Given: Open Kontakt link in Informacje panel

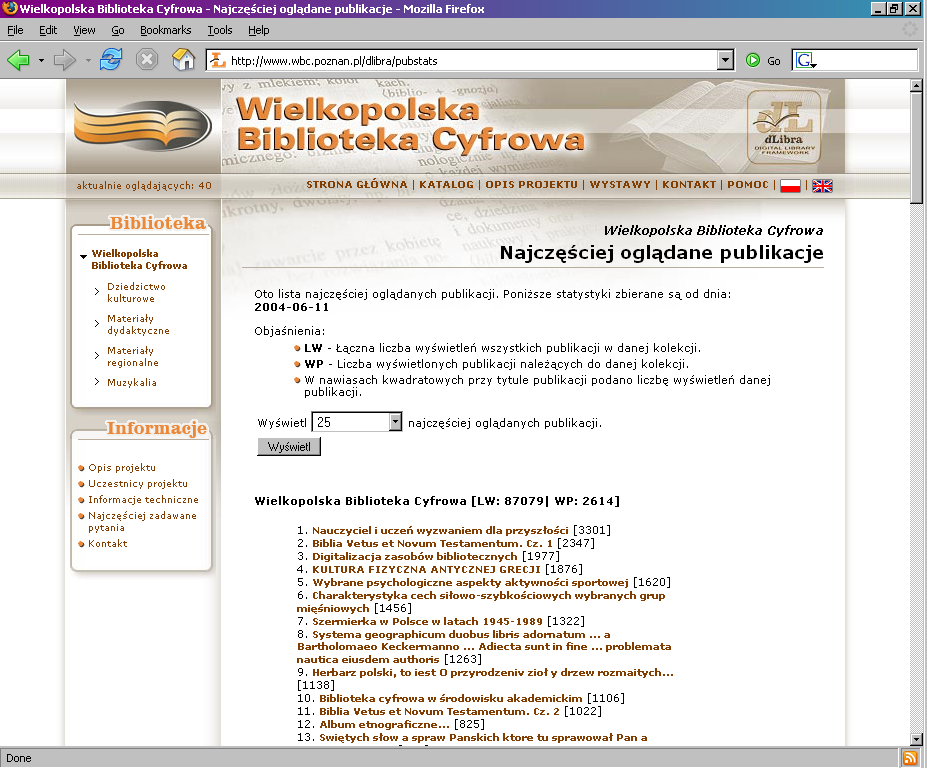Looking at the screenshot, I should point(108,543).
